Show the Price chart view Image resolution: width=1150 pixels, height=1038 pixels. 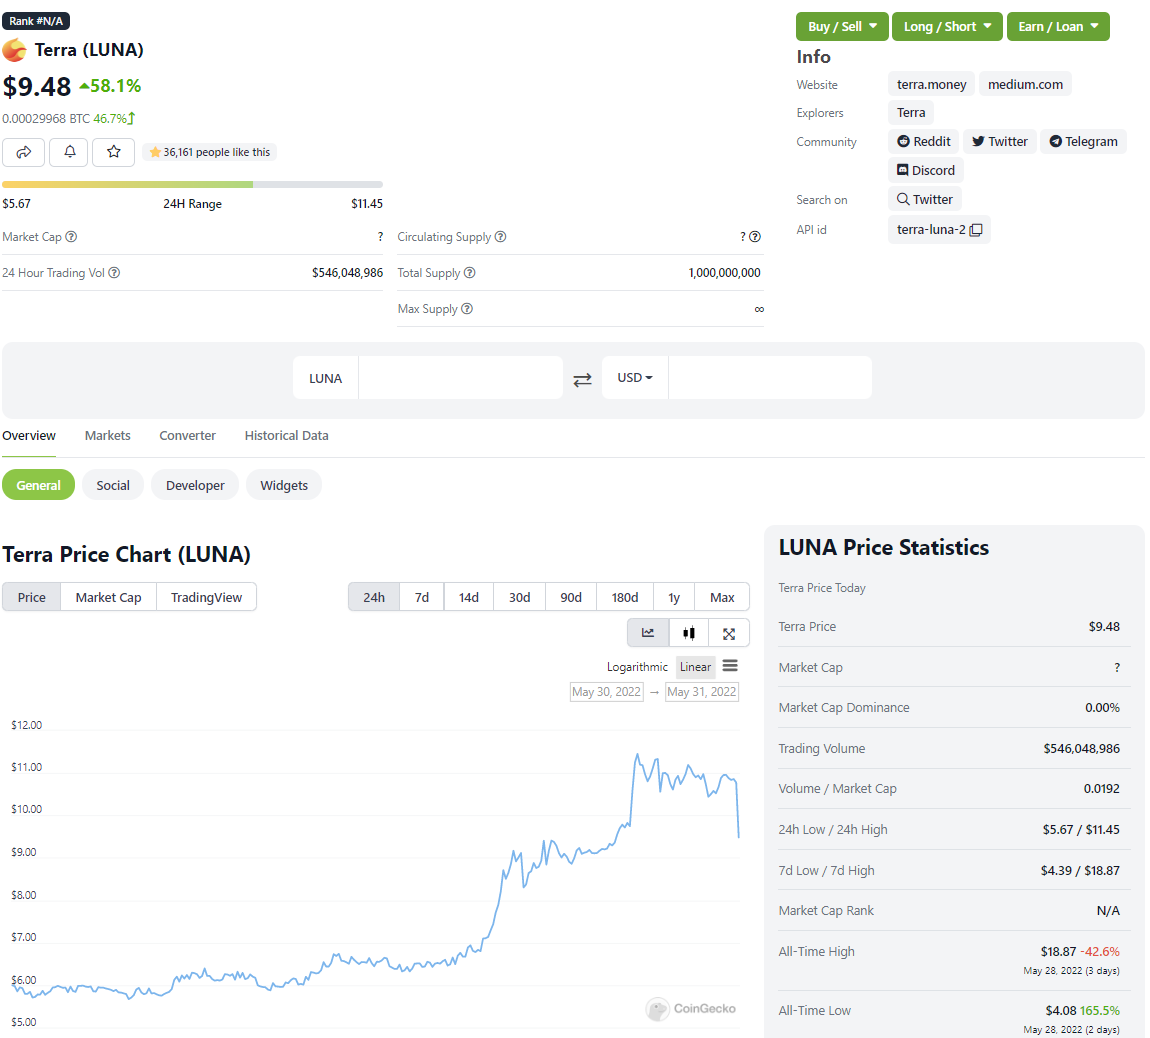(32, 597)
